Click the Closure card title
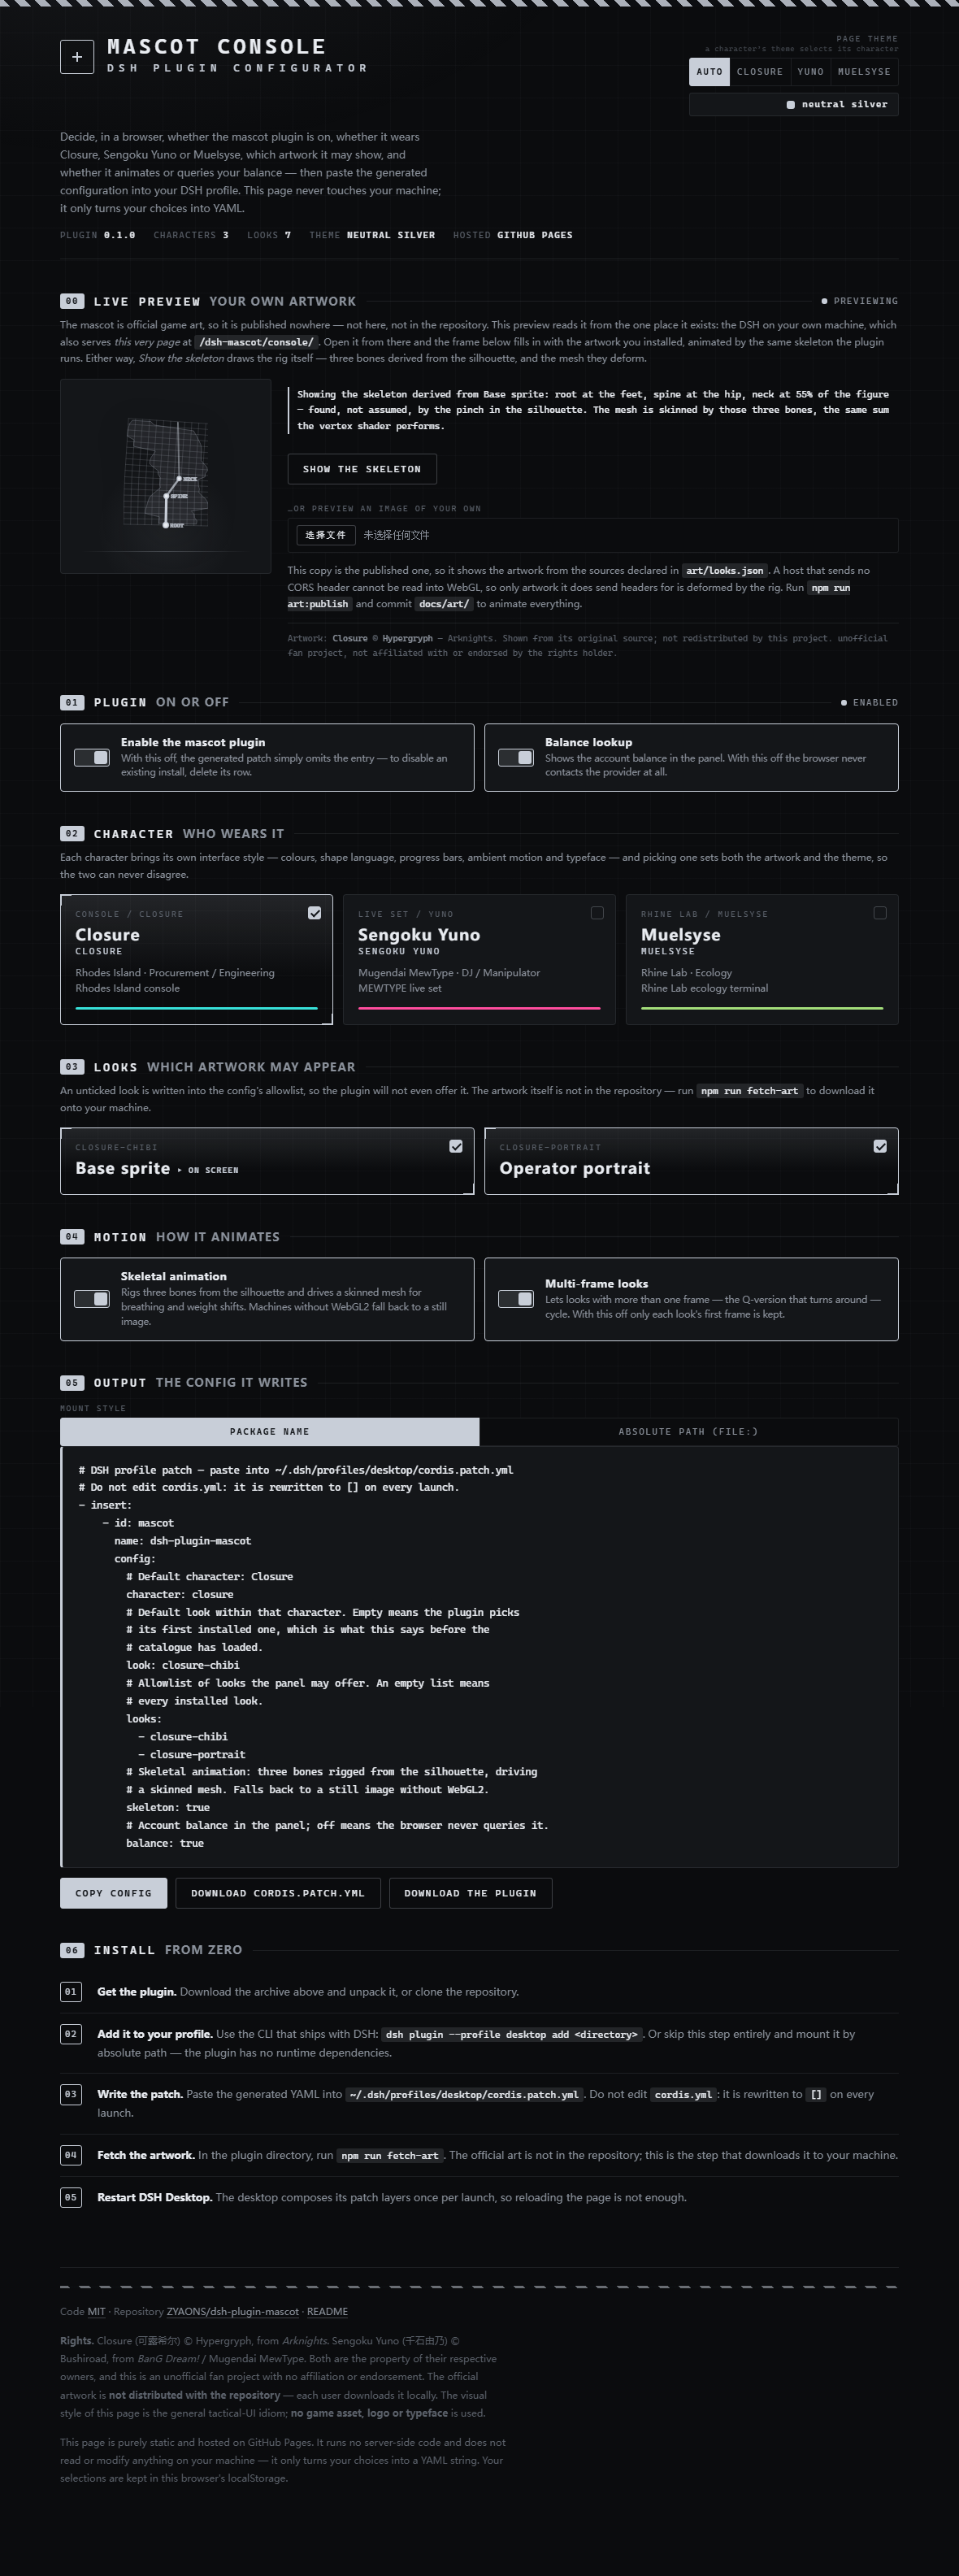The height and width of the screenshot is (2576, 959). click(107, 935)
